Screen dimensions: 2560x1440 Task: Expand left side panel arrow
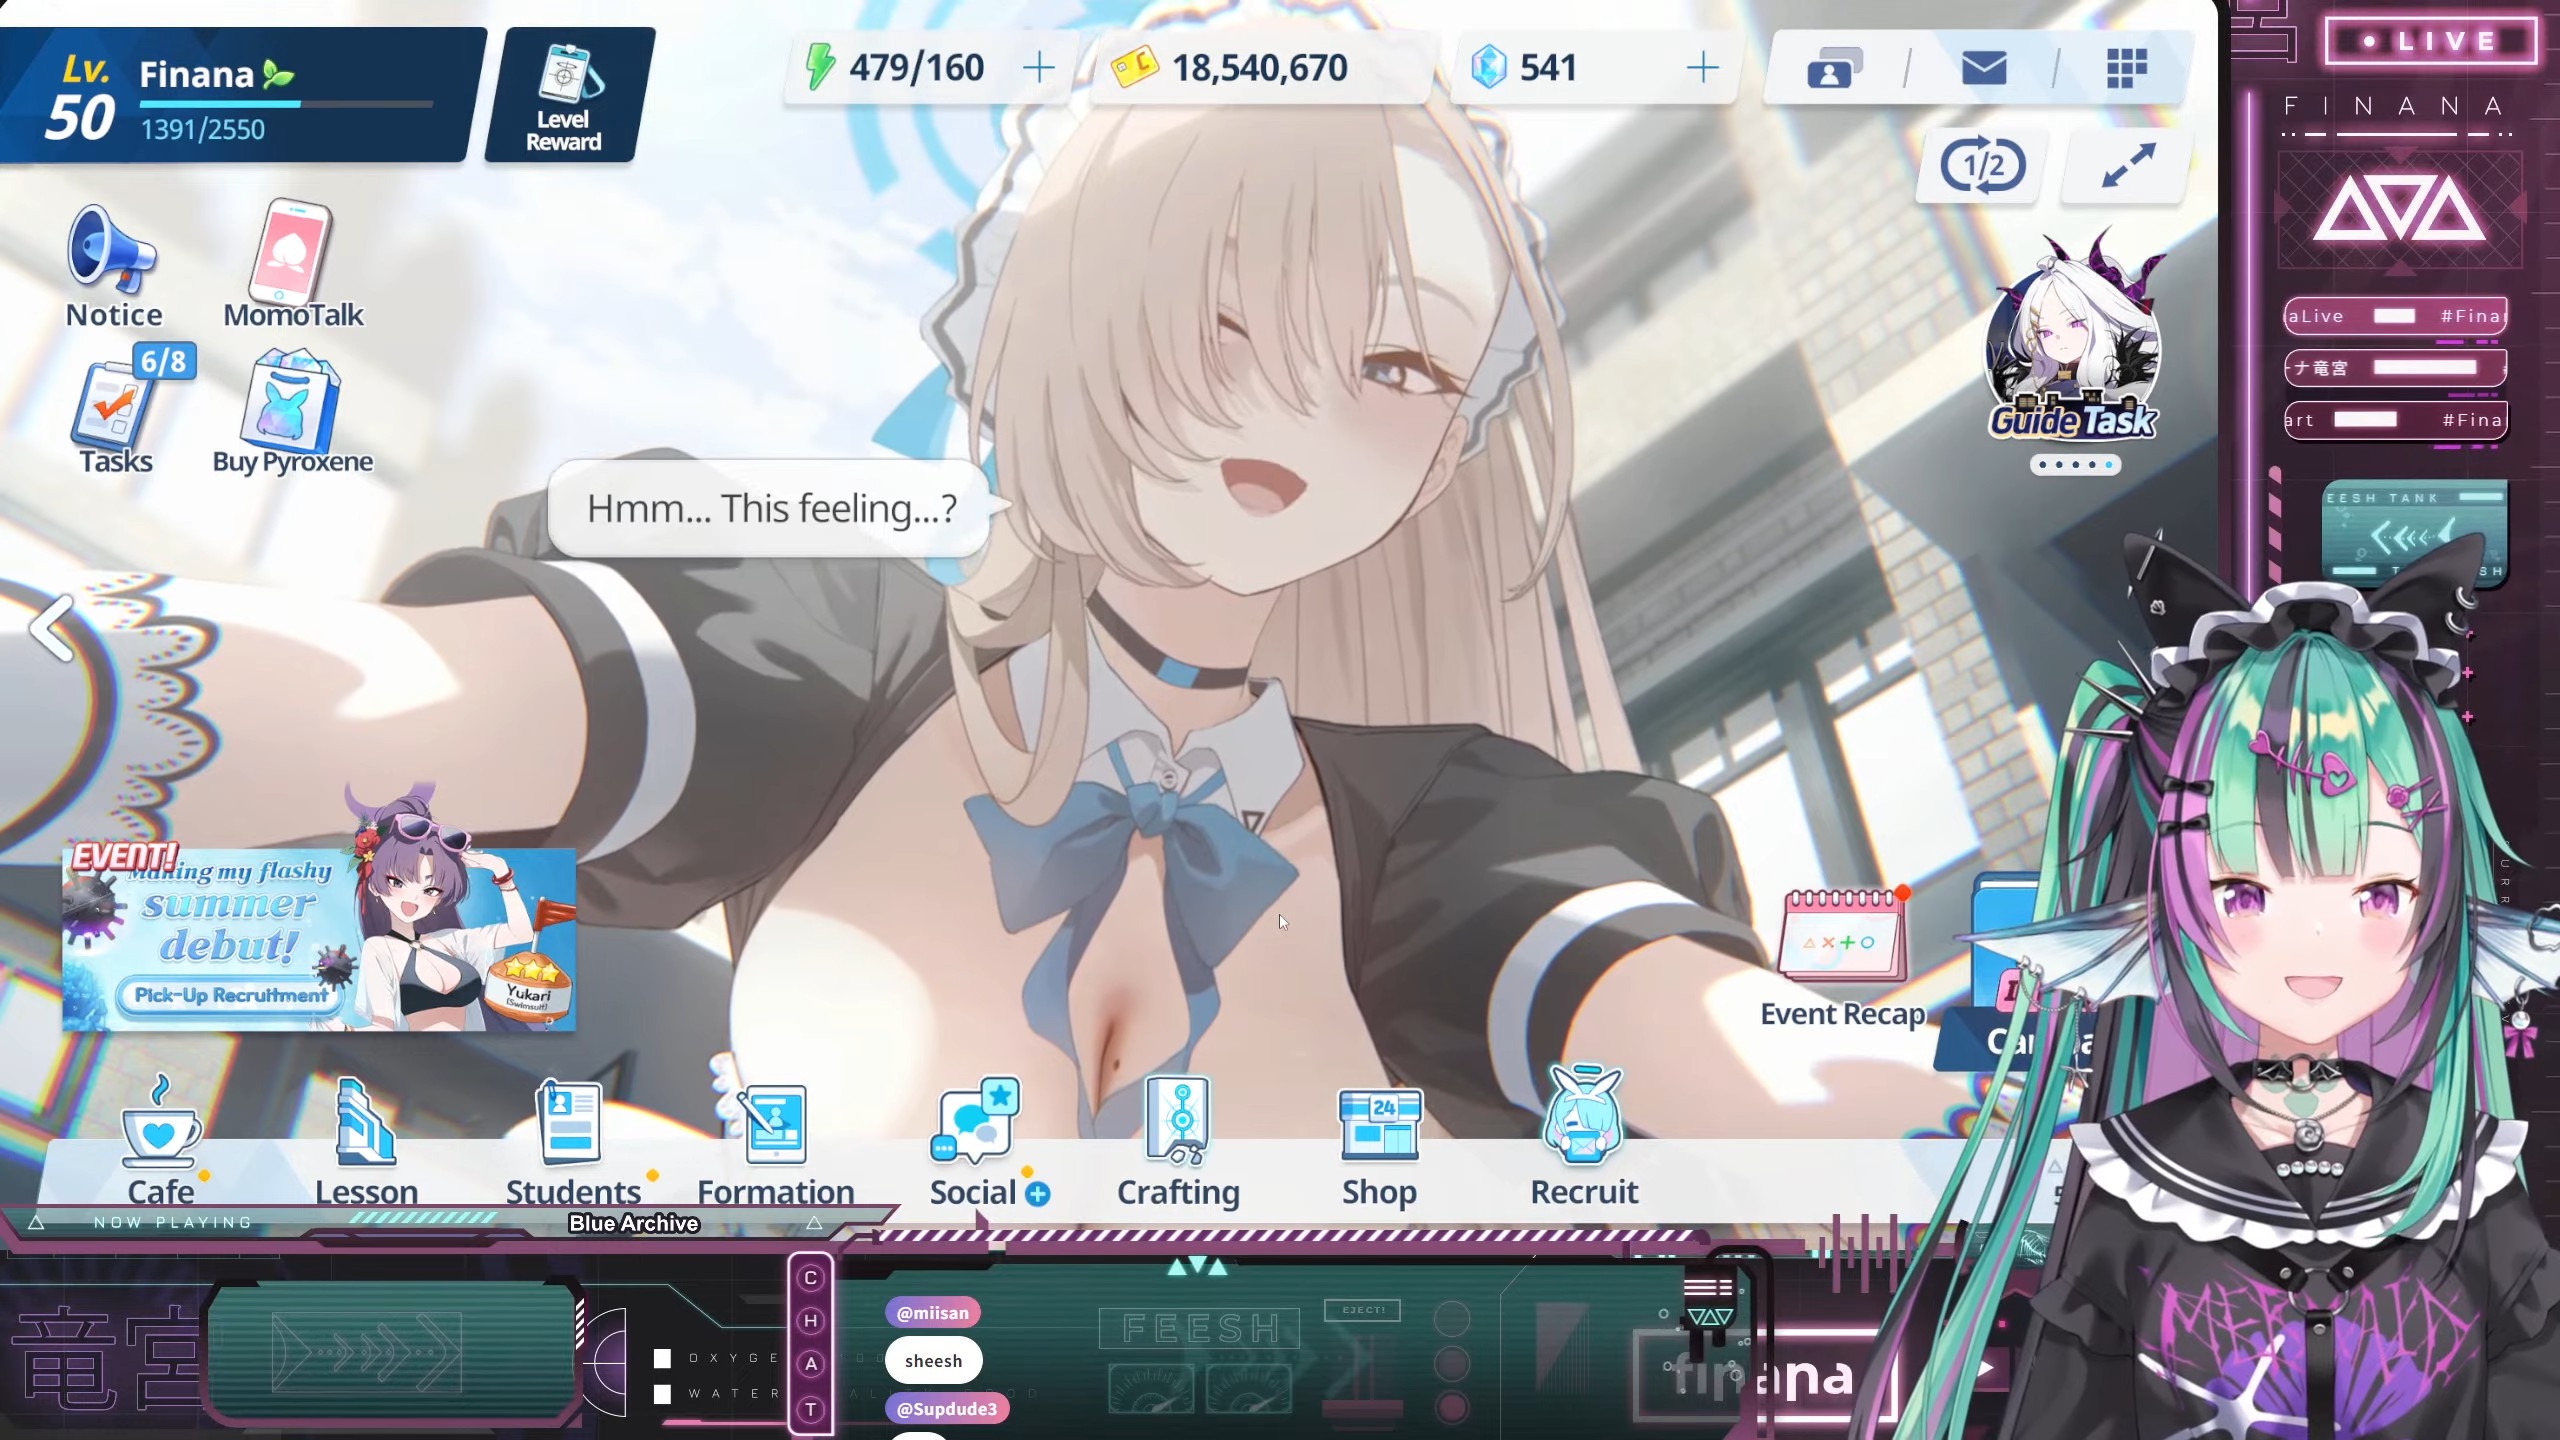[50, 628]
